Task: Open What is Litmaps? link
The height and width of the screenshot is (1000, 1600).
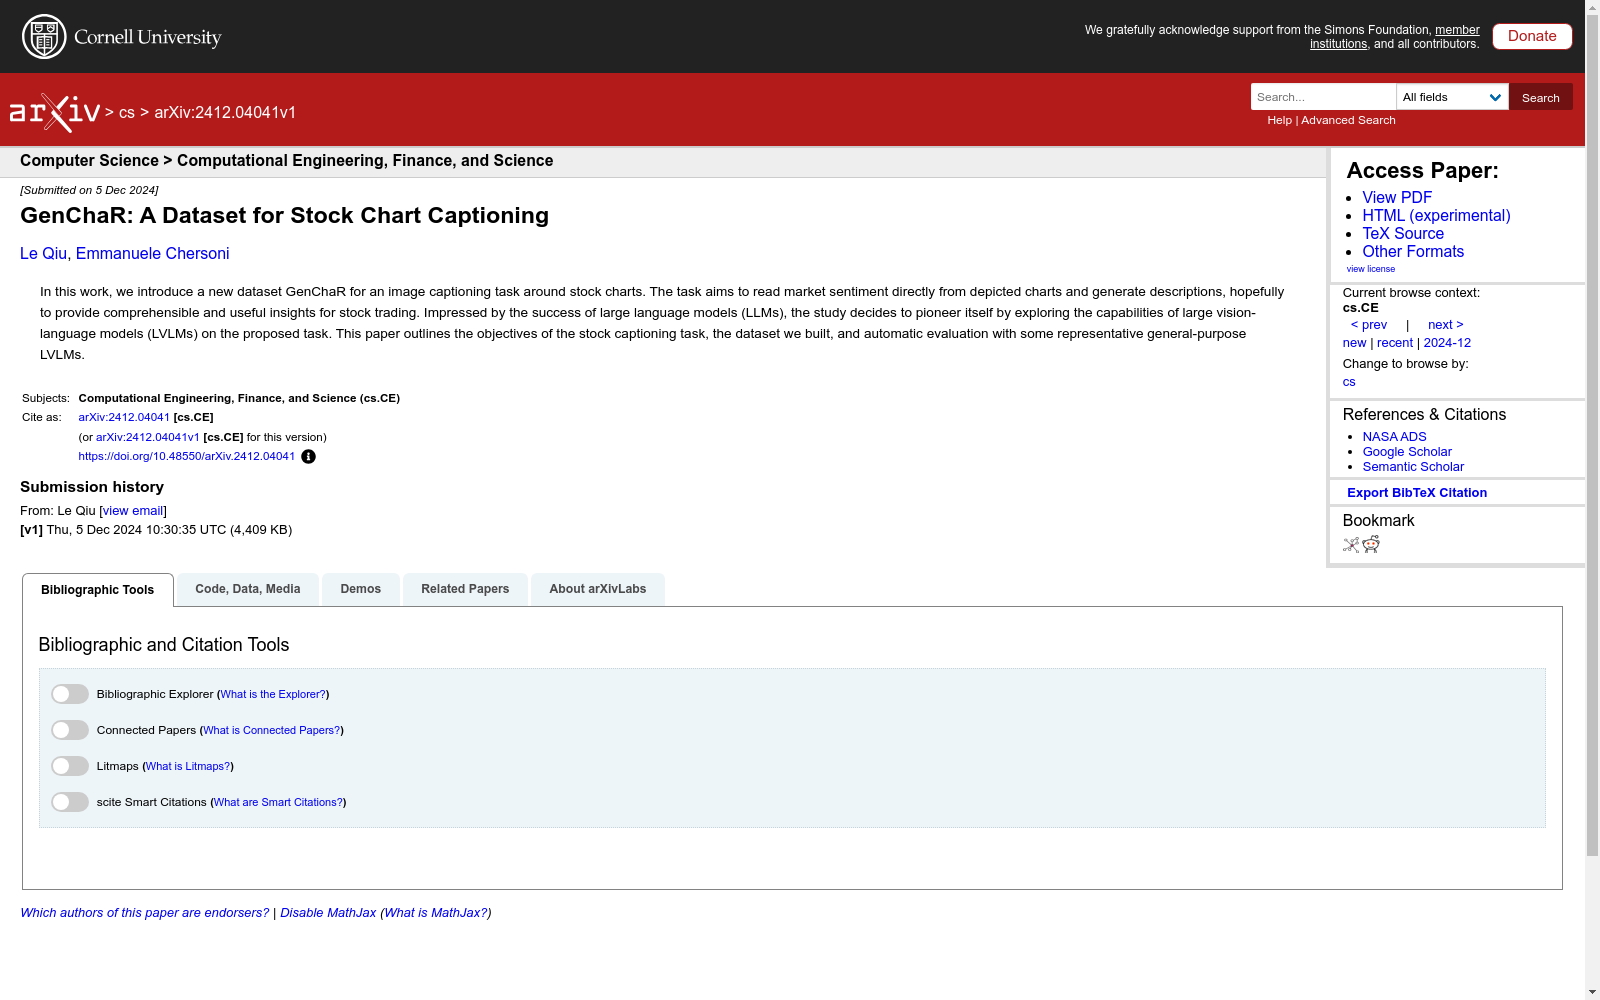Action: (x=188, y=766)
